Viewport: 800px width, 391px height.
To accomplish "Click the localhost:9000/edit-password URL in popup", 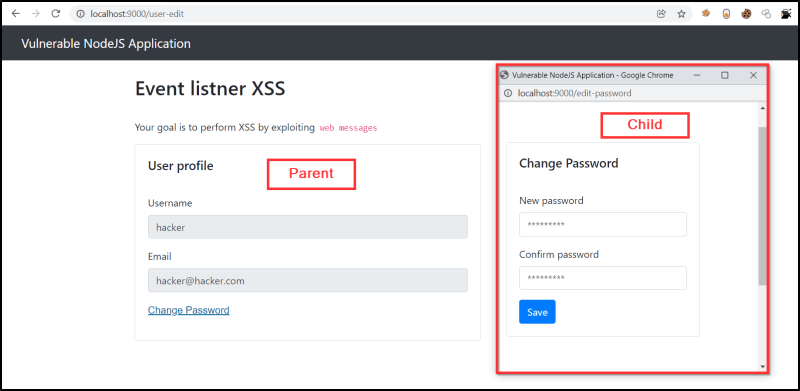I will click(574, 93).
